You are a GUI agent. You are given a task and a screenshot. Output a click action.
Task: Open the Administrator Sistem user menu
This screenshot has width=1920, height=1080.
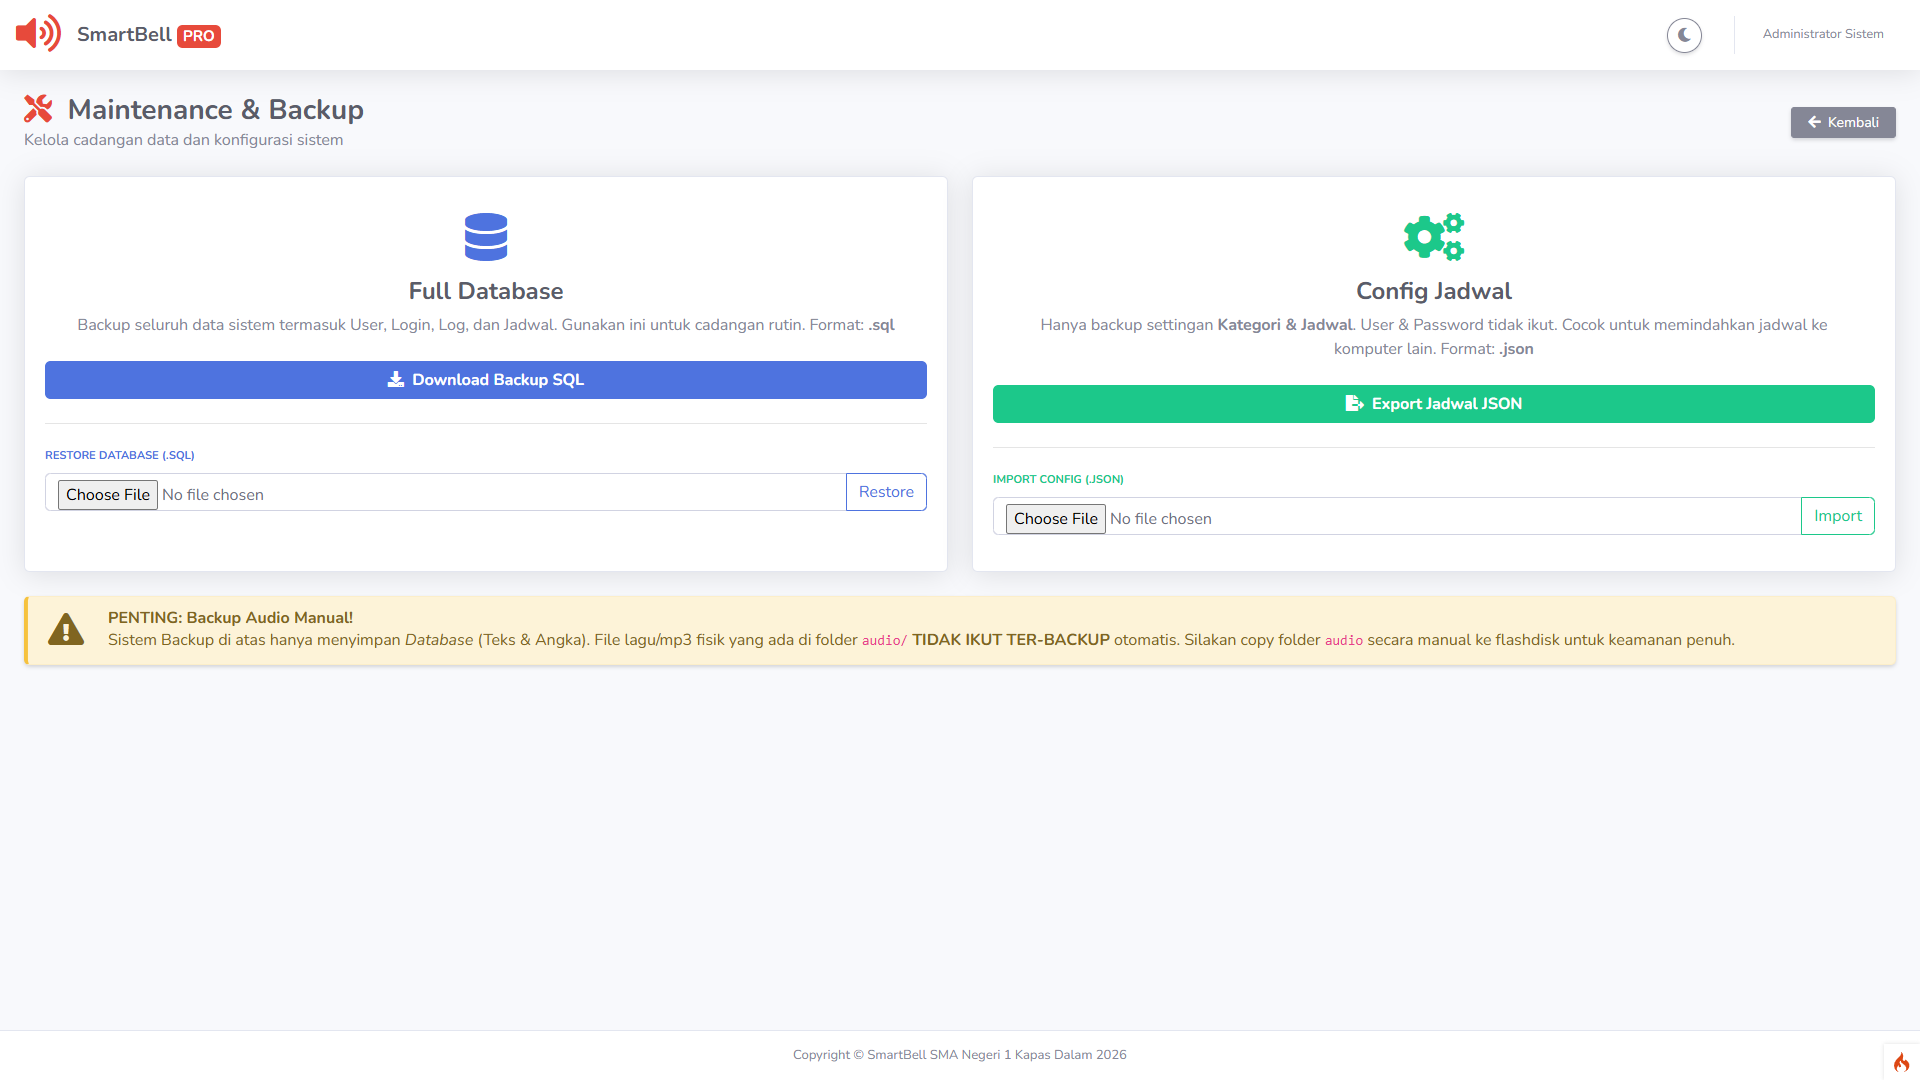click(x=1822, y=34)
